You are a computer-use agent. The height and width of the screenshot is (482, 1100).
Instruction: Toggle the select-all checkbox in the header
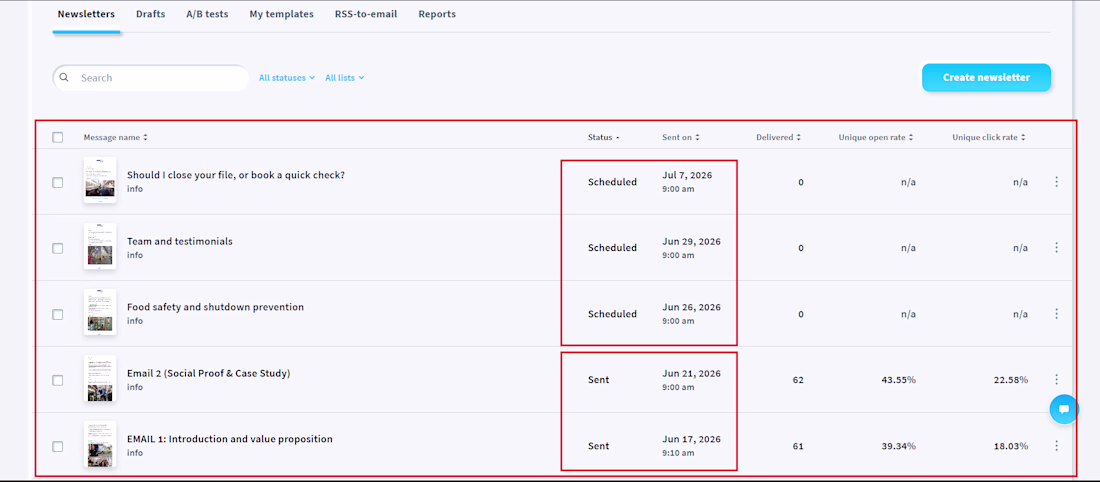[x=58, y=138]
